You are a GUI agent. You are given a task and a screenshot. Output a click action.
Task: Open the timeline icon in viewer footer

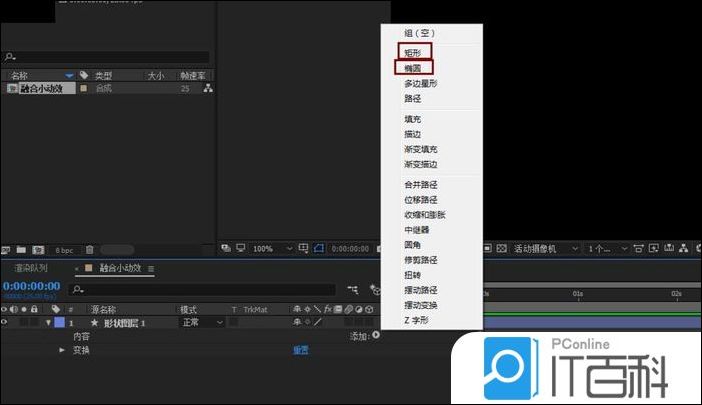[669, 248]
